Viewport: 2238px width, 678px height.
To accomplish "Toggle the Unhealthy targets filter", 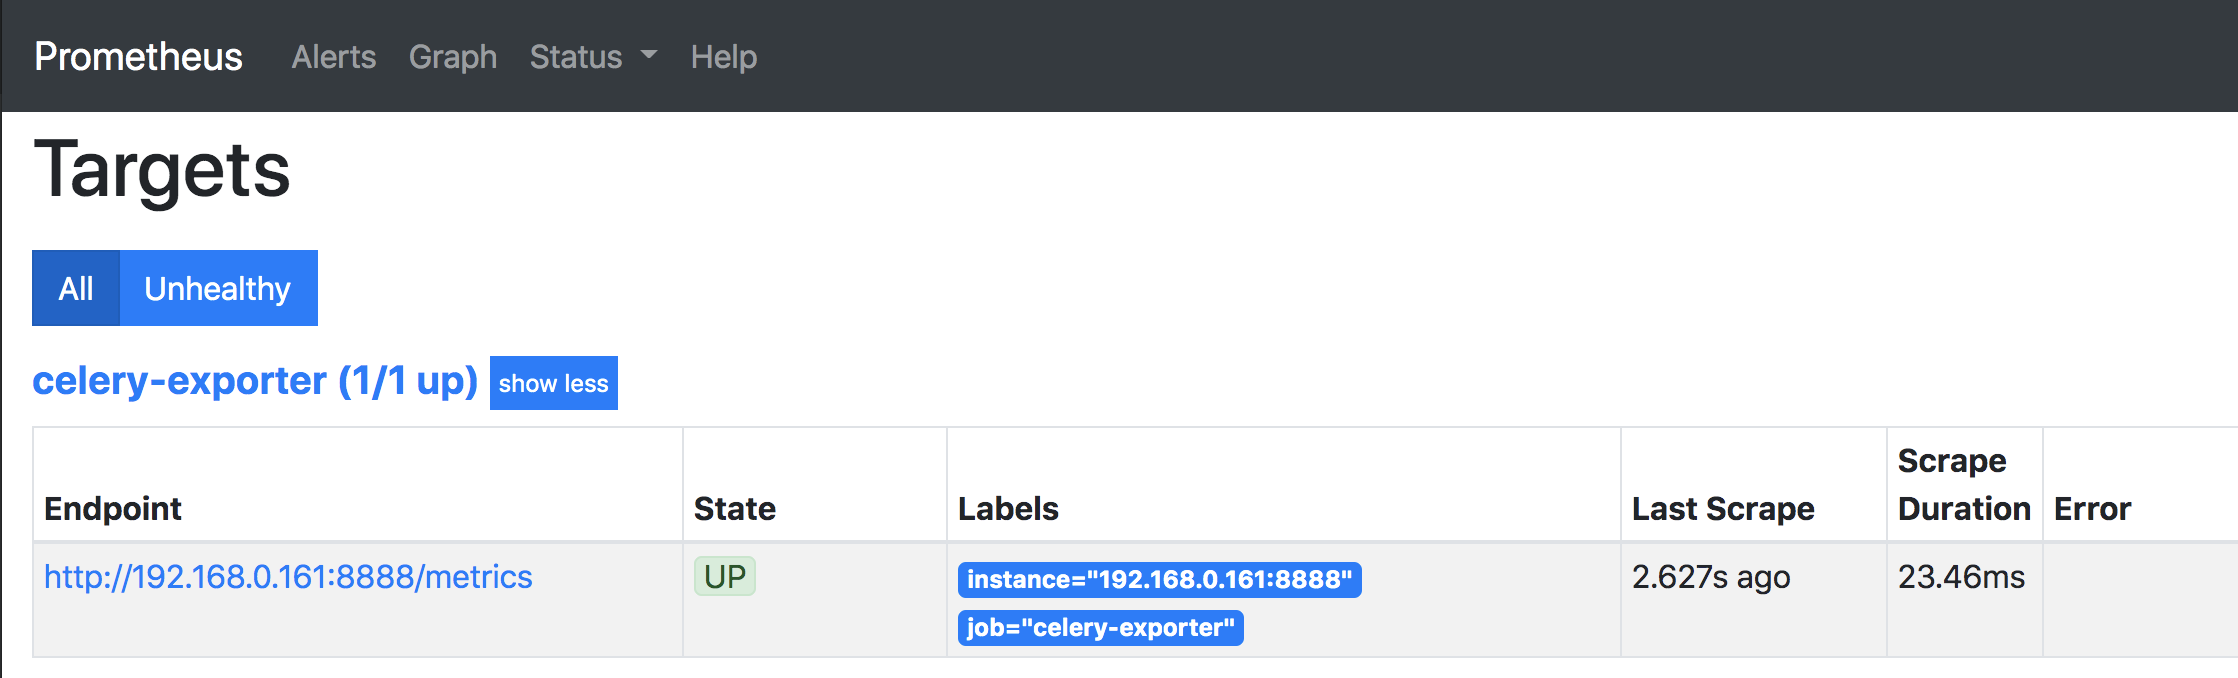I will pos(218,288).
